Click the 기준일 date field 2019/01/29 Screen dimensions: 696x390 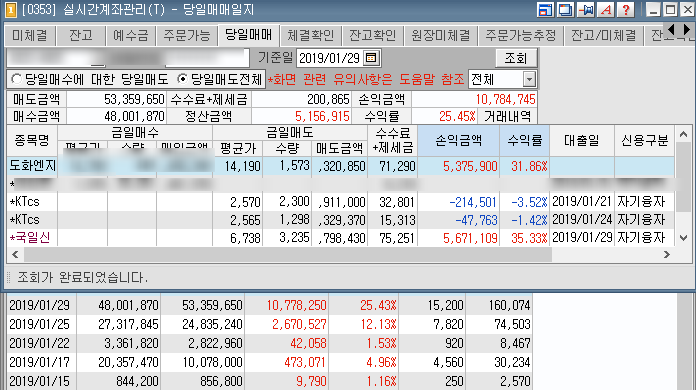[329, 58]
